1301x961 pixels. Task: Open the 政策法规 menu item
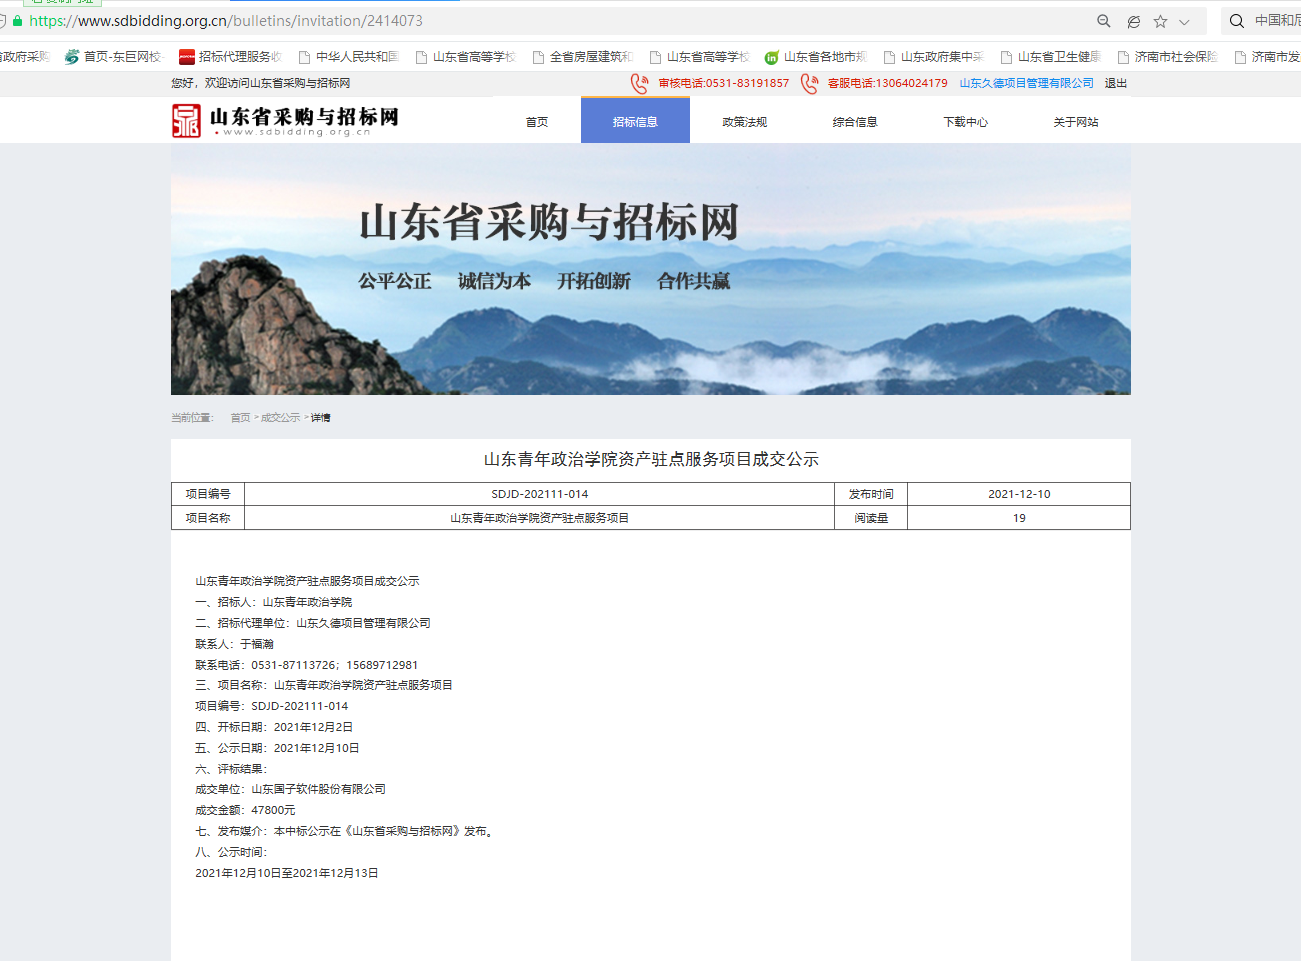pyautogui.click(x=745, y=122)
